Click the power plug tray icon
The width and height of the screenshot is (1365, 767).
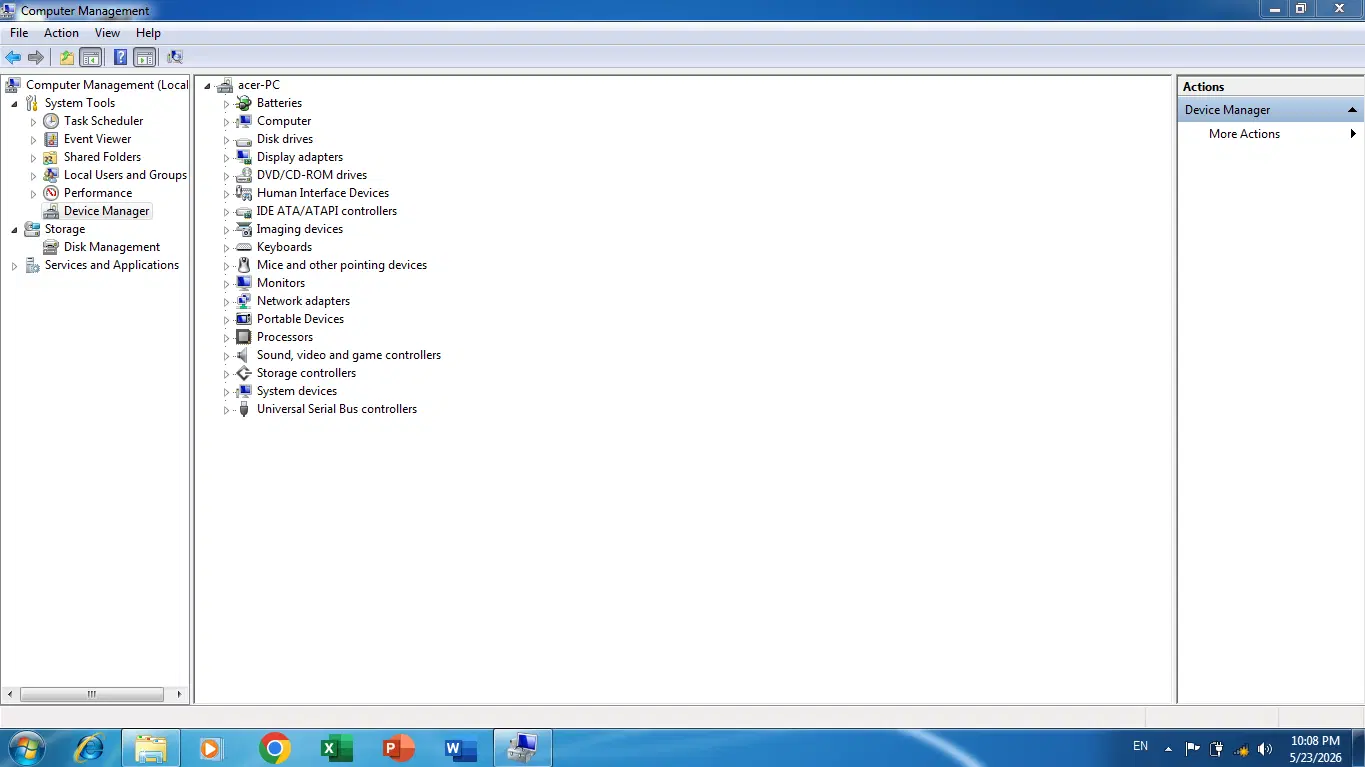pos(1217,749)
